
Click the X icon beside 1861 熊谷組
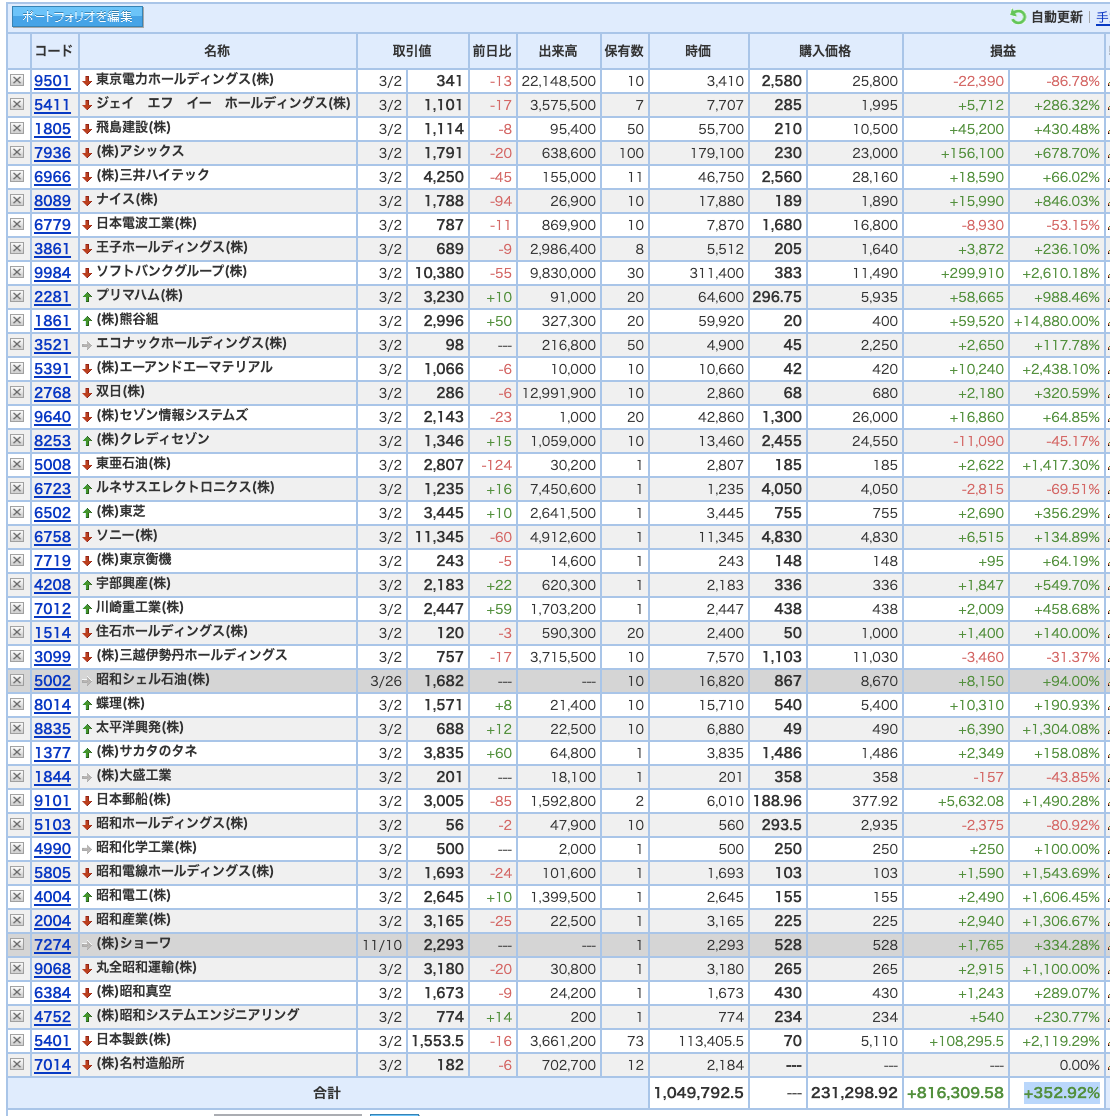(x=17, y=320)
